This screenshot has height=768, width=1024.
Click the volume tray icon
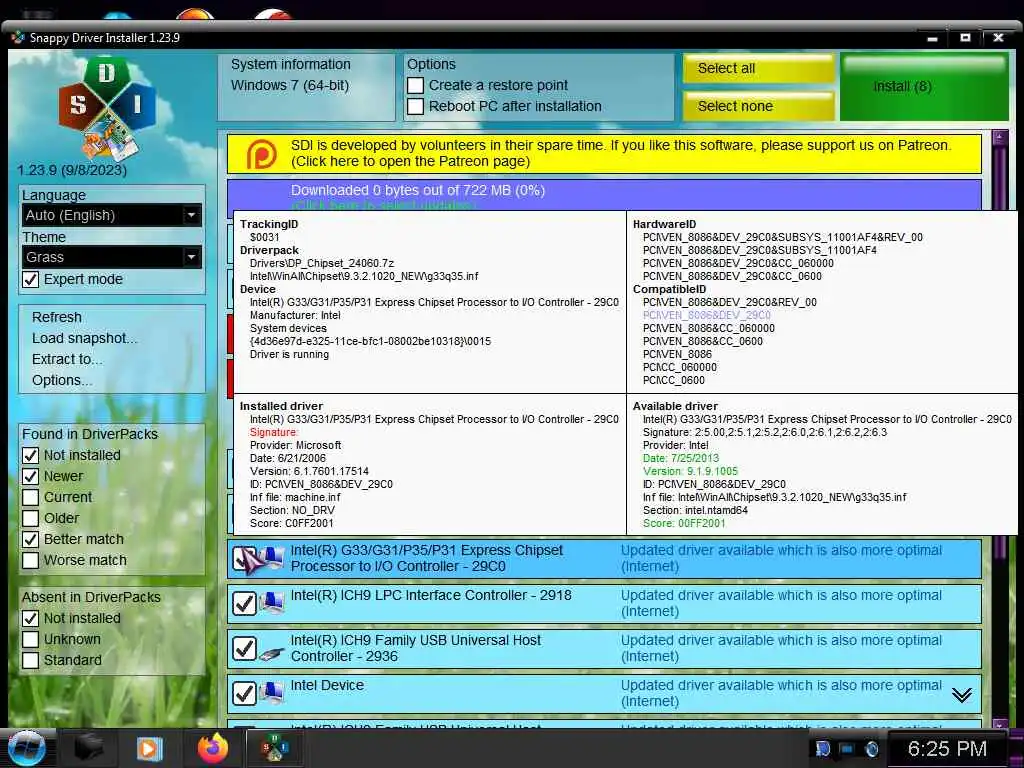pyautogui.click(x=871, y=749)
